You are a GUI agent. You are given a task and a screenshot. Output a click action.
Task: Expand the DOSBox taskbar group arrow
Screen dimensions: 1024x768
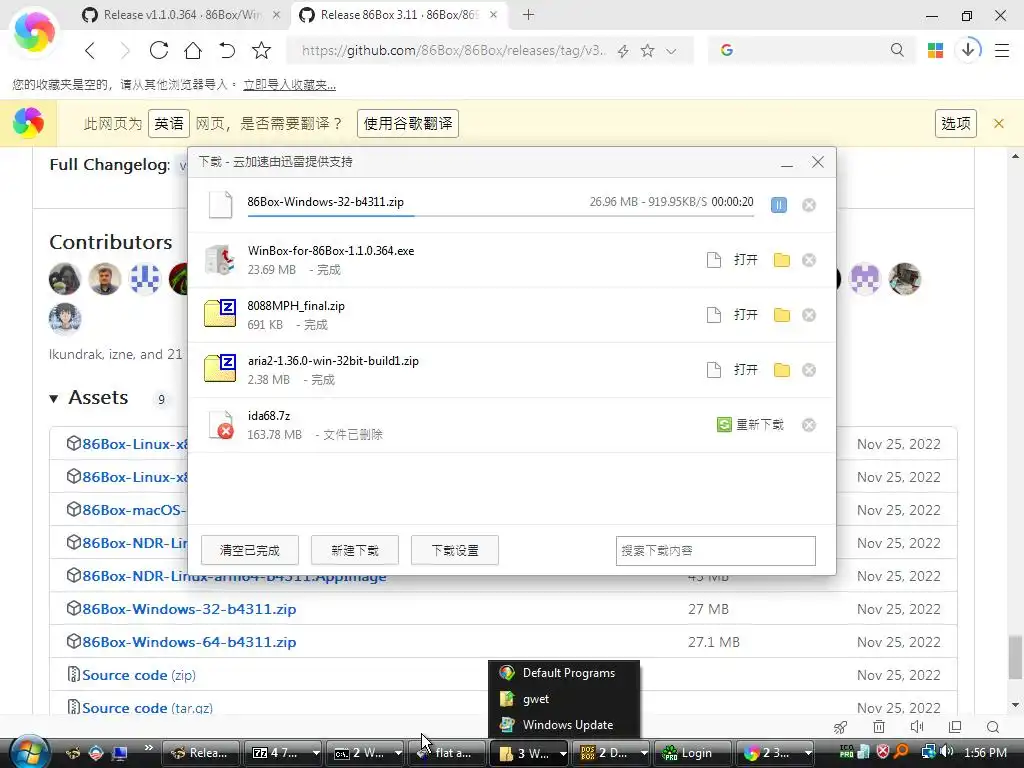pos(644,753)
